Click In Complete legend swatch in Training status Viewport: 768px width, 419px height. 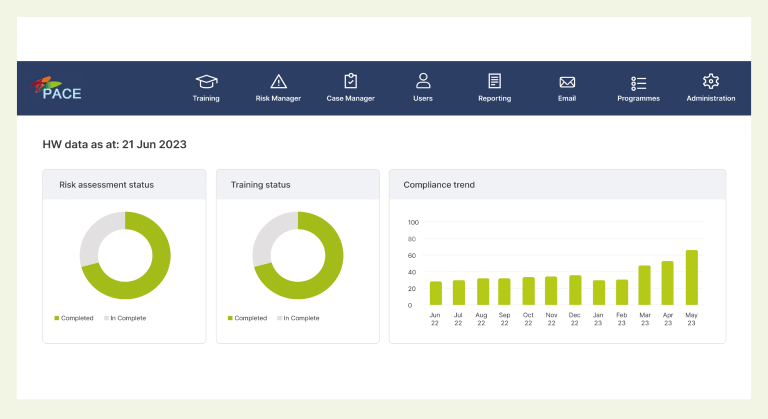[279, 318]
